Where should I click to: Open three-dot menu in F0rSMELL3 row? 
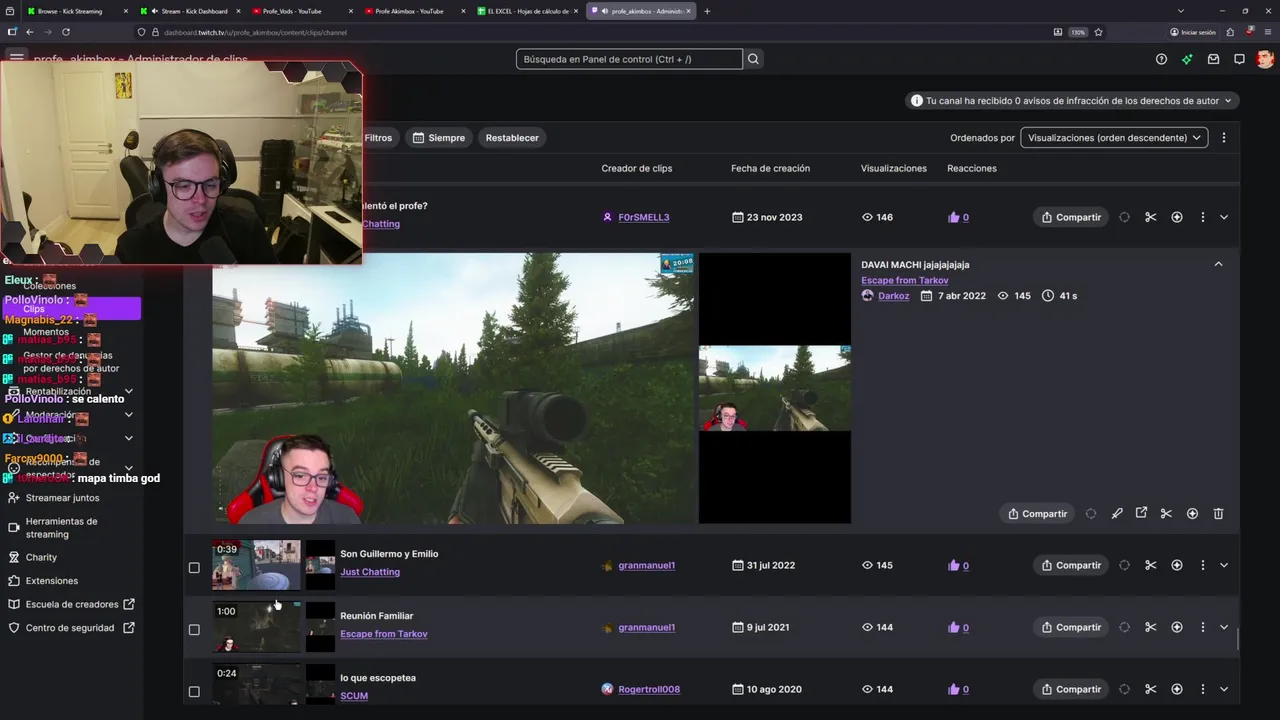point(1202,217)
